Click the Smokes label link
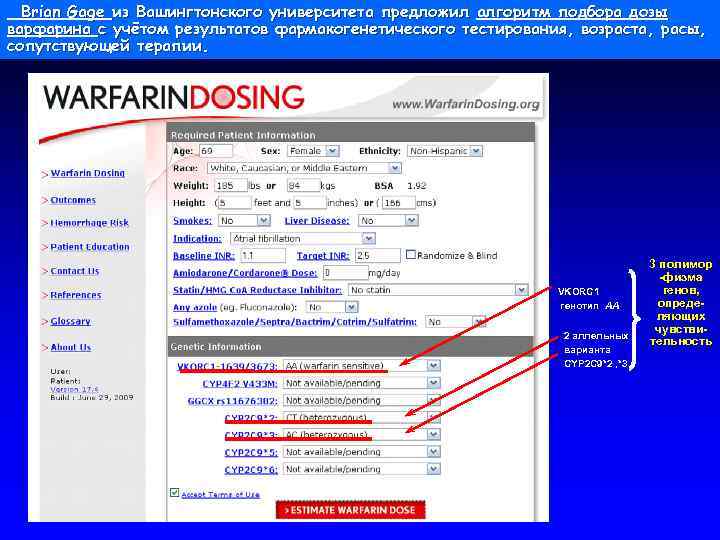Viewport: 720px width, 540px height. tap(192, 221)
